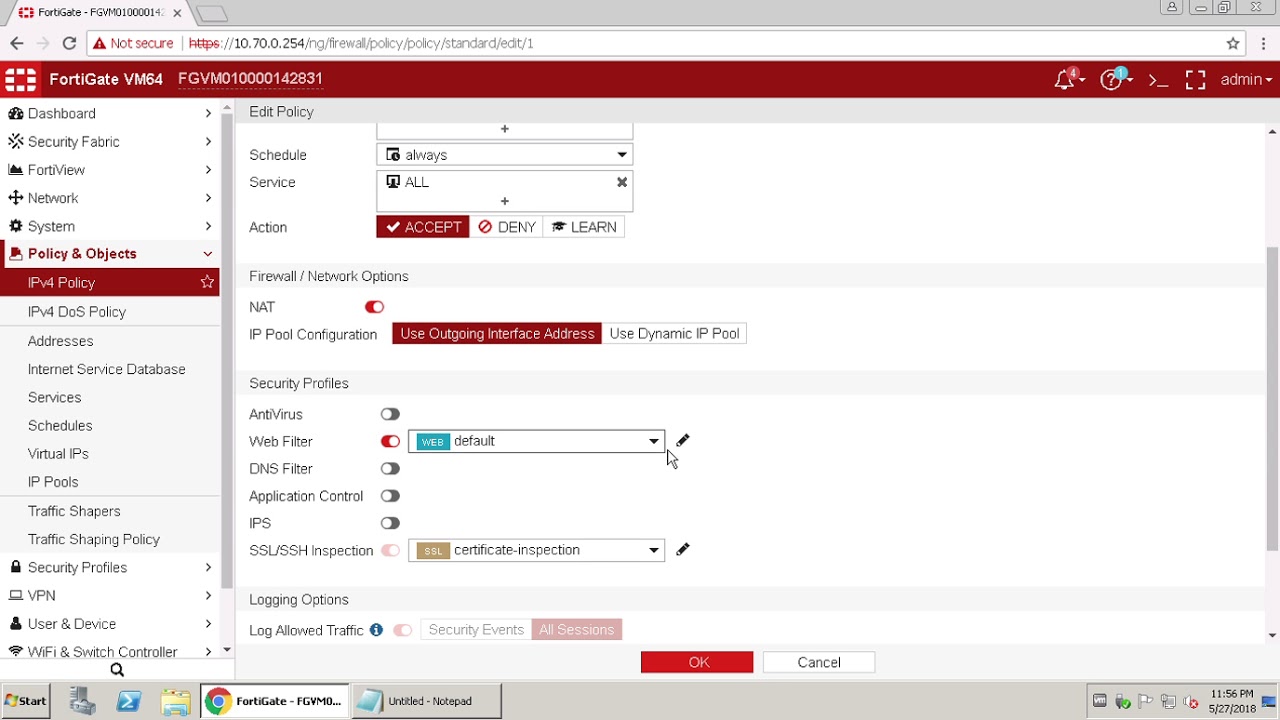Launch PowerShell from the taskbar

129,701
